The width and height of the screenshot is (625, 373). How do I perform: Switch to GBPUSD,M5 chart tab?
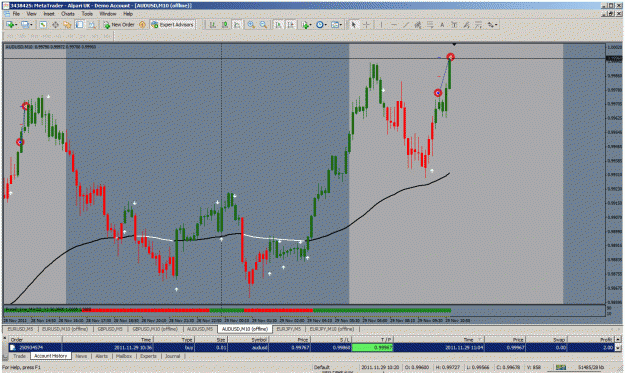110,329
